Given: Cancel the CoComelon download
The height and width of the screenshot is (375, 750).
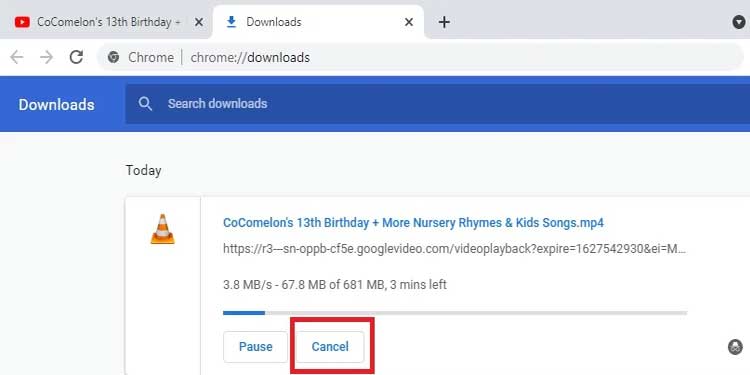Looking at the screenshot, I should tap(330, 346).
